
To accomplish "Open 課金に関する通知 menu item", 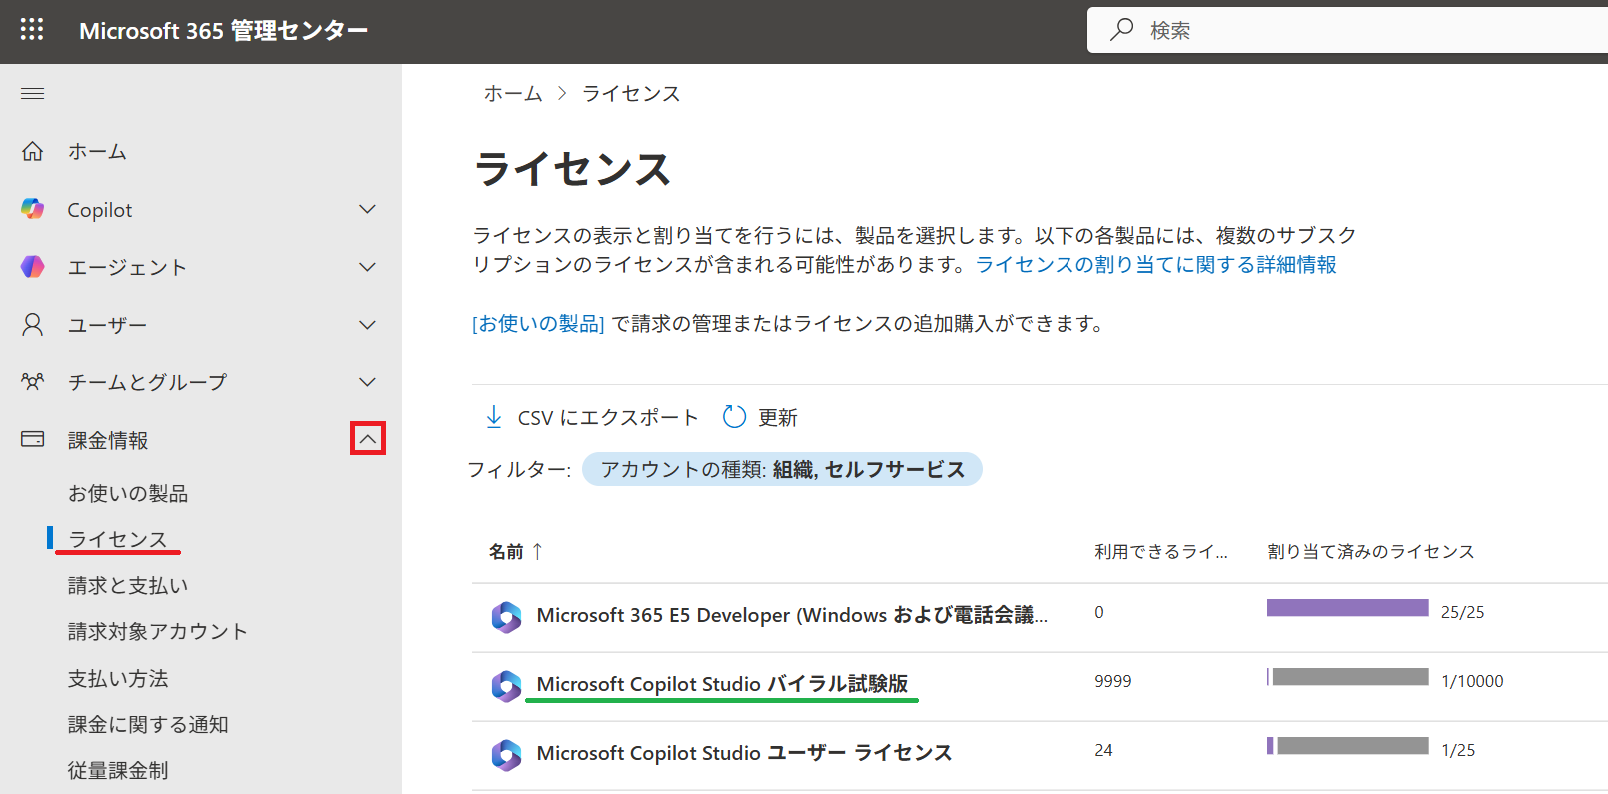I will coord(148,724).
